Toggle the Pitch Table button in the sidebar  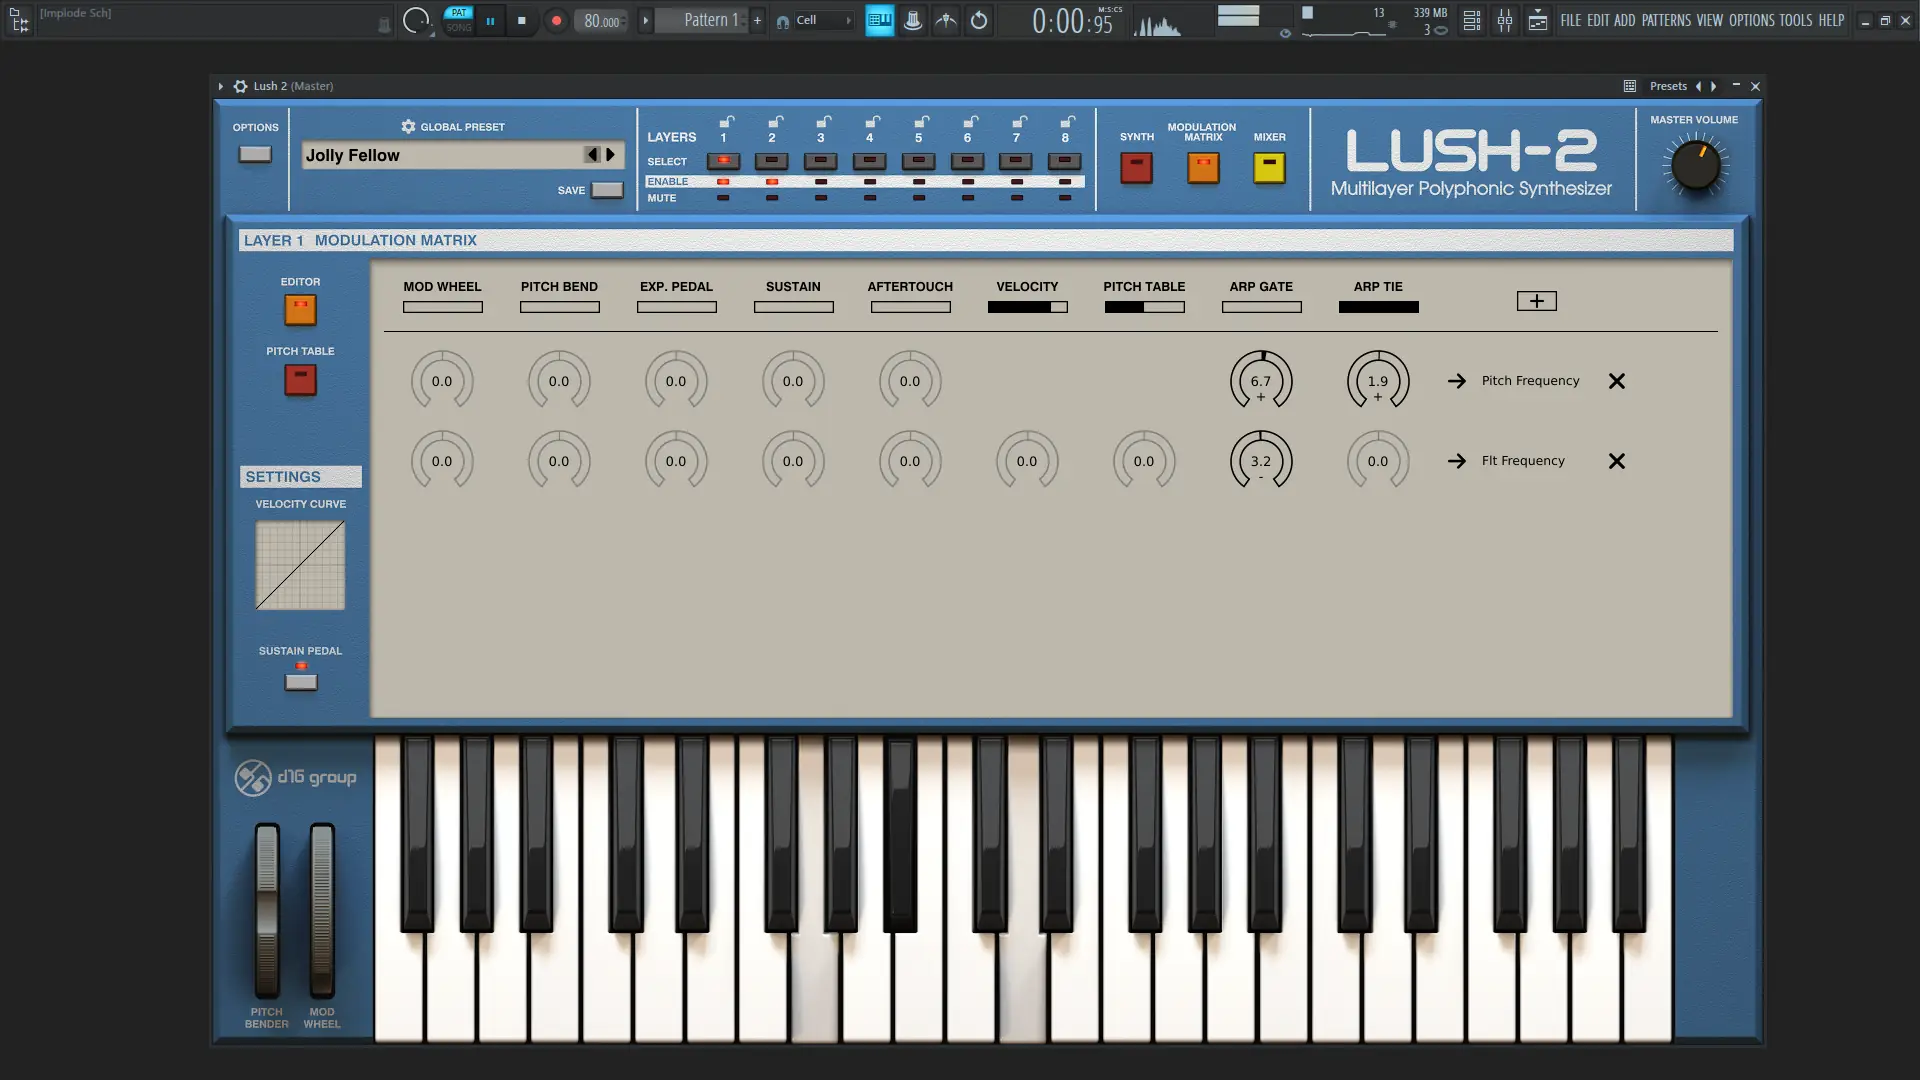(300, 380)
